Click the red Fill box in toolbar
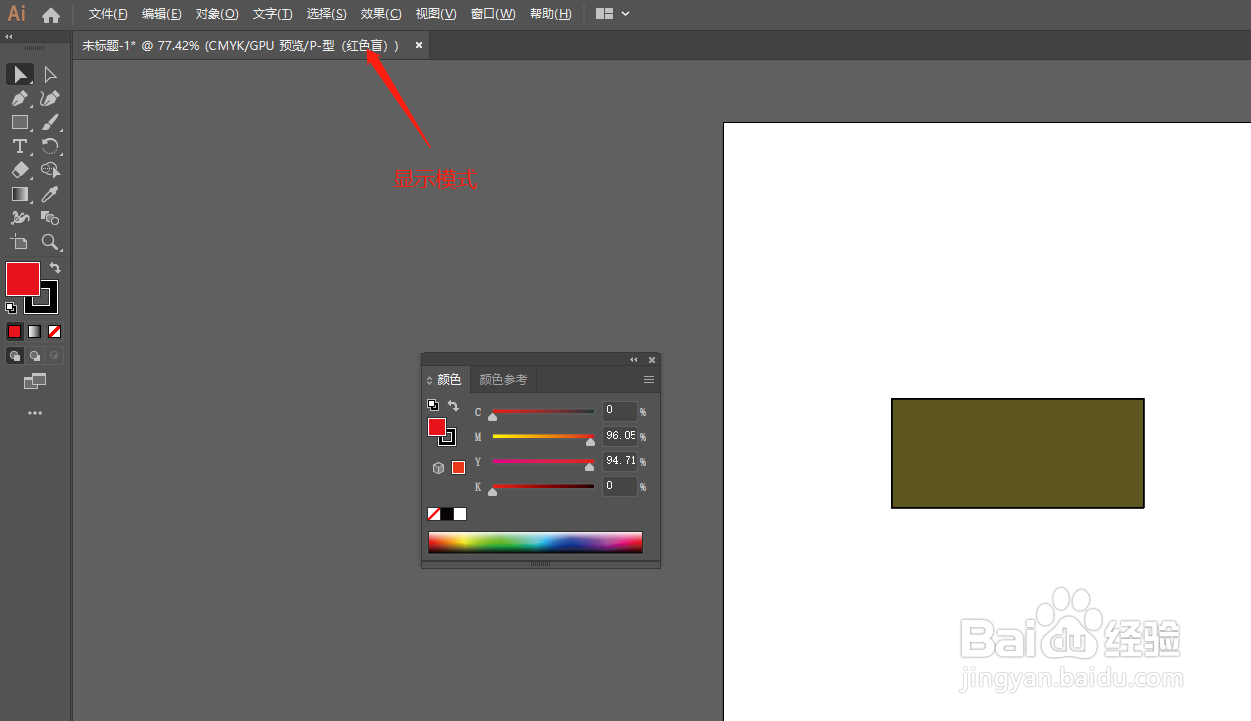The image size is (1251, 721). point(22,278)
